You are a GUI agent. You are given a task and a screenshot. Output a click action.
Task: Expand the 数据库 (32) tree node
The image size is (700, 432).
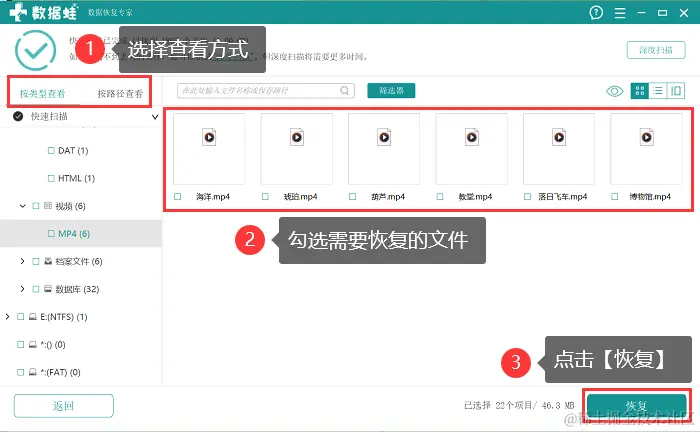point(22,289)
